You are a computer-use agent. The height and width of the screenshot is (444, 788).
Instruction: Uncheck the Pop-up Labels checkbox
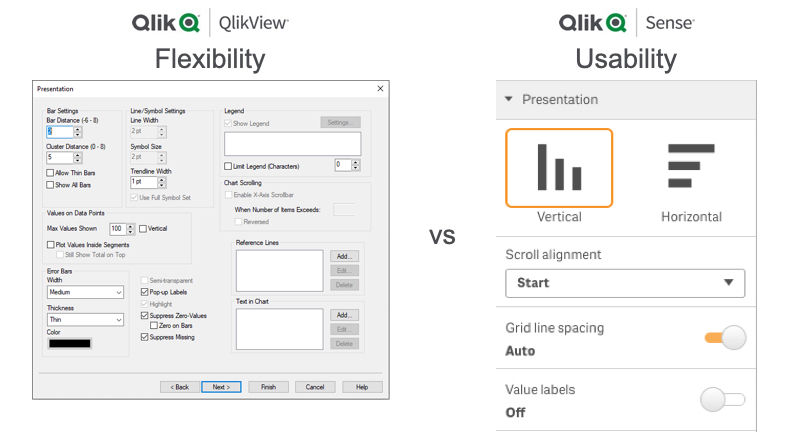point(145,292)
